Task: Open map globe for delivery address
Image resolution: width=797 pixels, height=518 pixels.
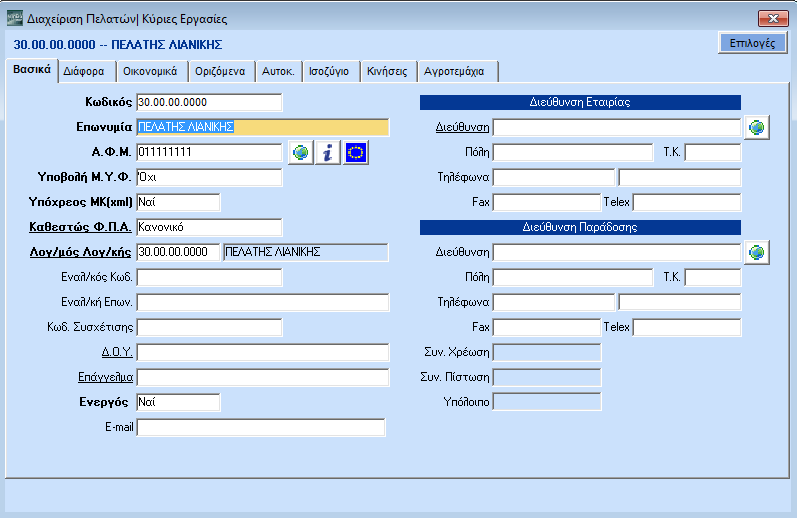Action: click(757, 252)
